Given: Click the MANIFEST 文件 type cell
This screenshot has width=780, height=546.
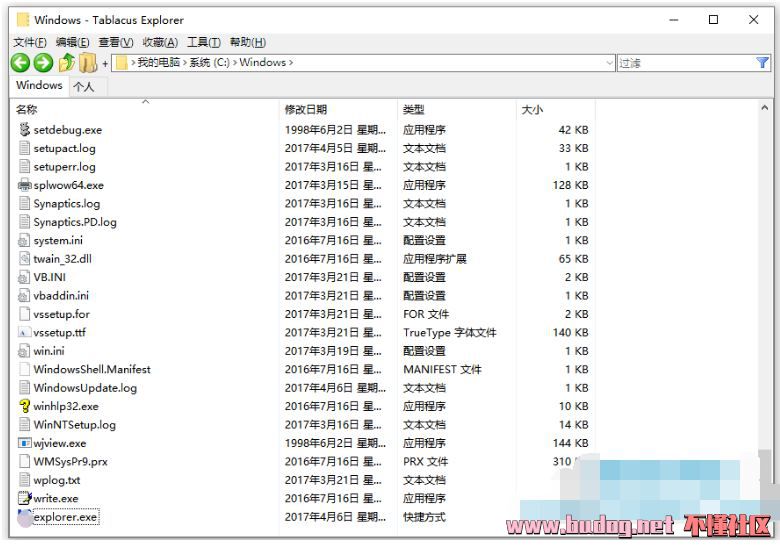Looking at the screenshot, I should tap(442, 369).
